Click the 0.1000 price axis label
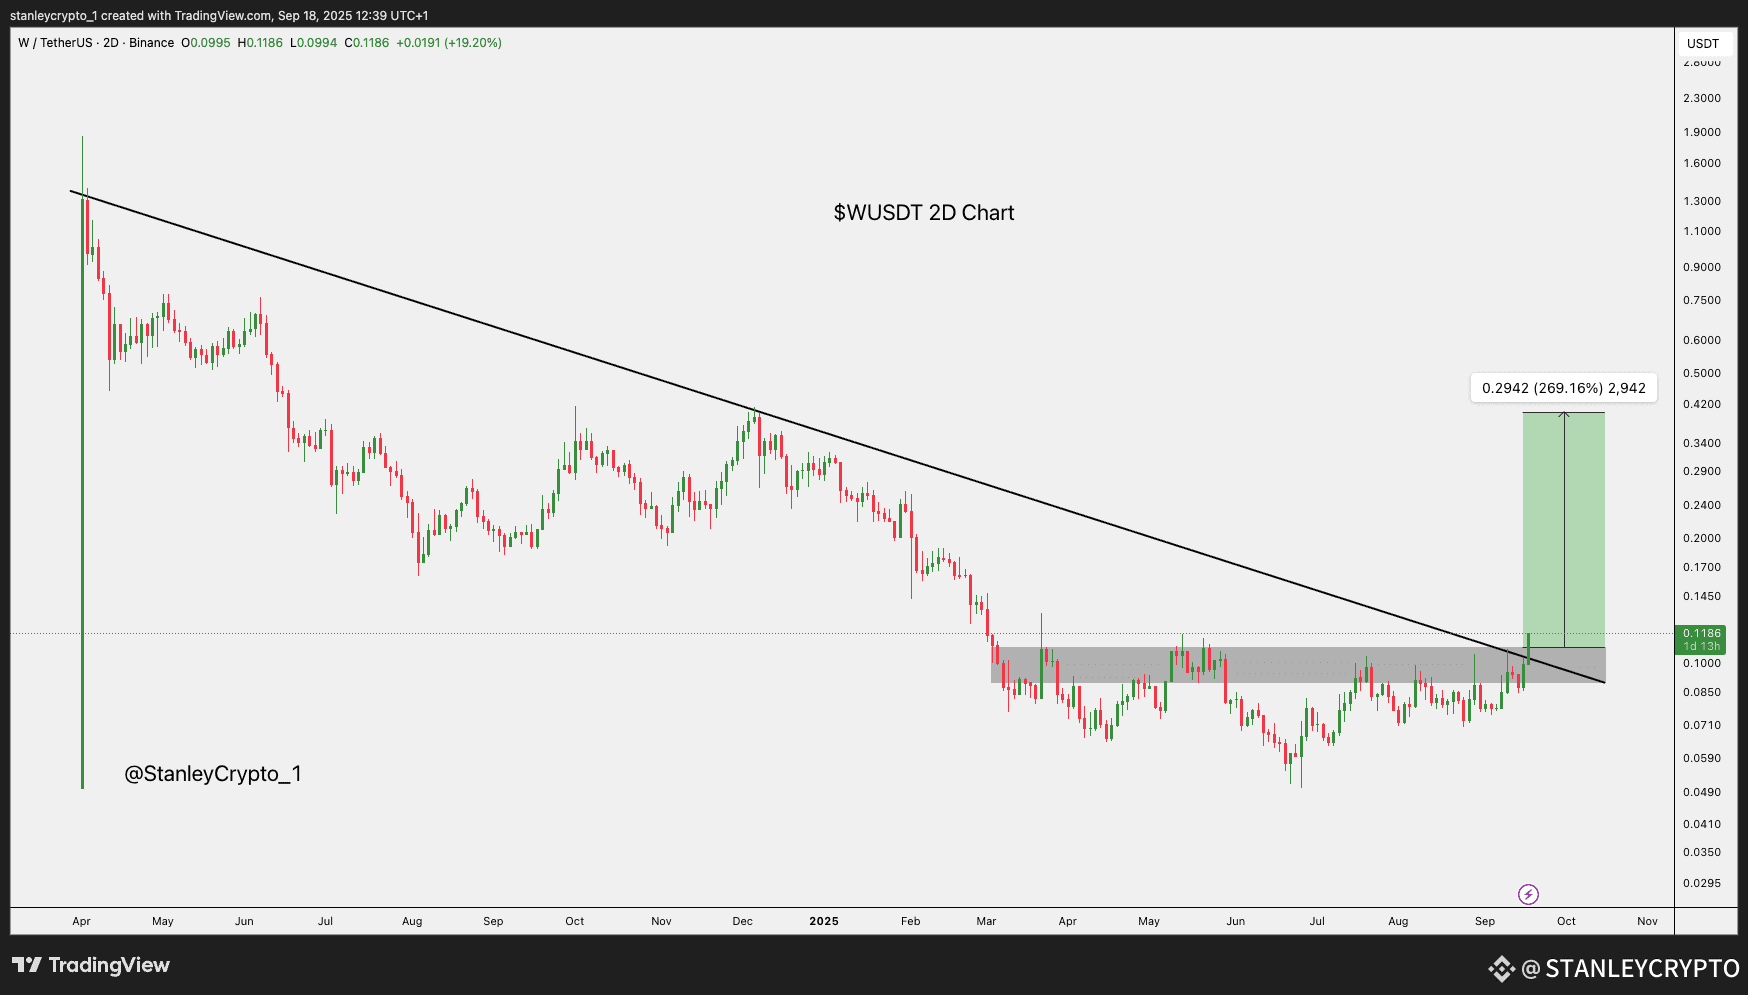 [x=1702, y=663]
